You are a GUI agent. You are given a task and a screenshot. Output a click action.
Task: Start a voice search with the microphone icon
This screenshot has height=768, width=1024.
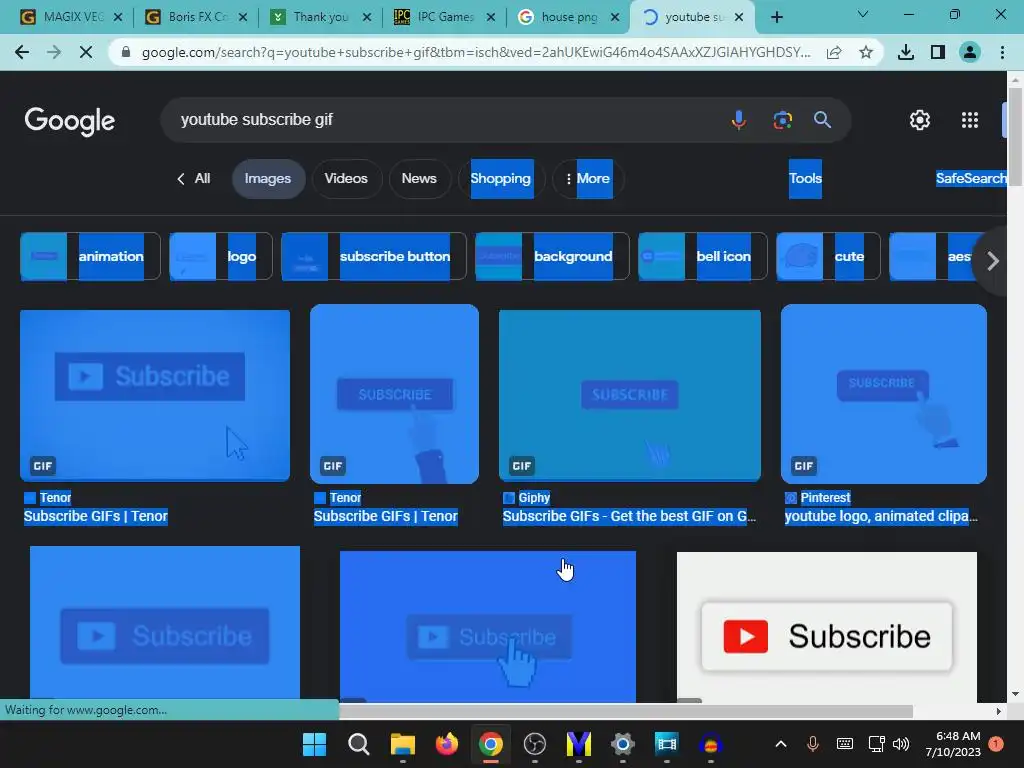(739, 120)
